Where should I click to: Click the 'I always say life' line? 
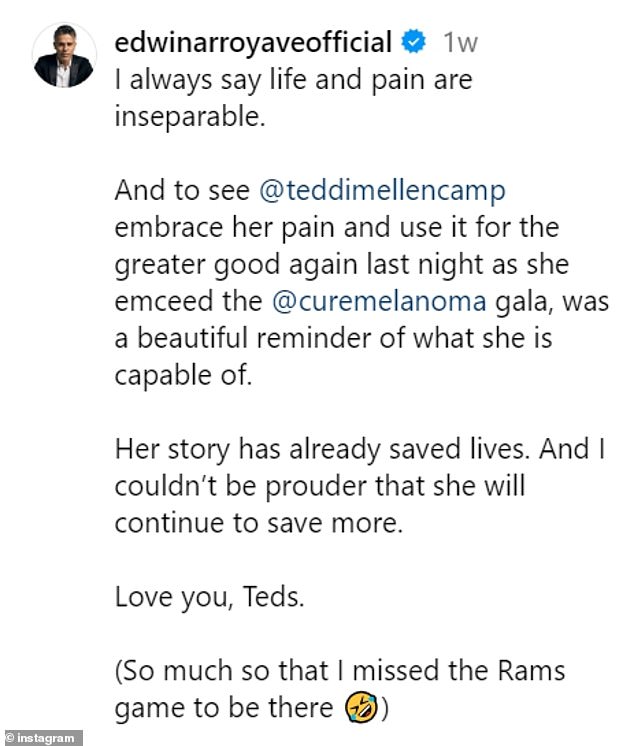292,80
